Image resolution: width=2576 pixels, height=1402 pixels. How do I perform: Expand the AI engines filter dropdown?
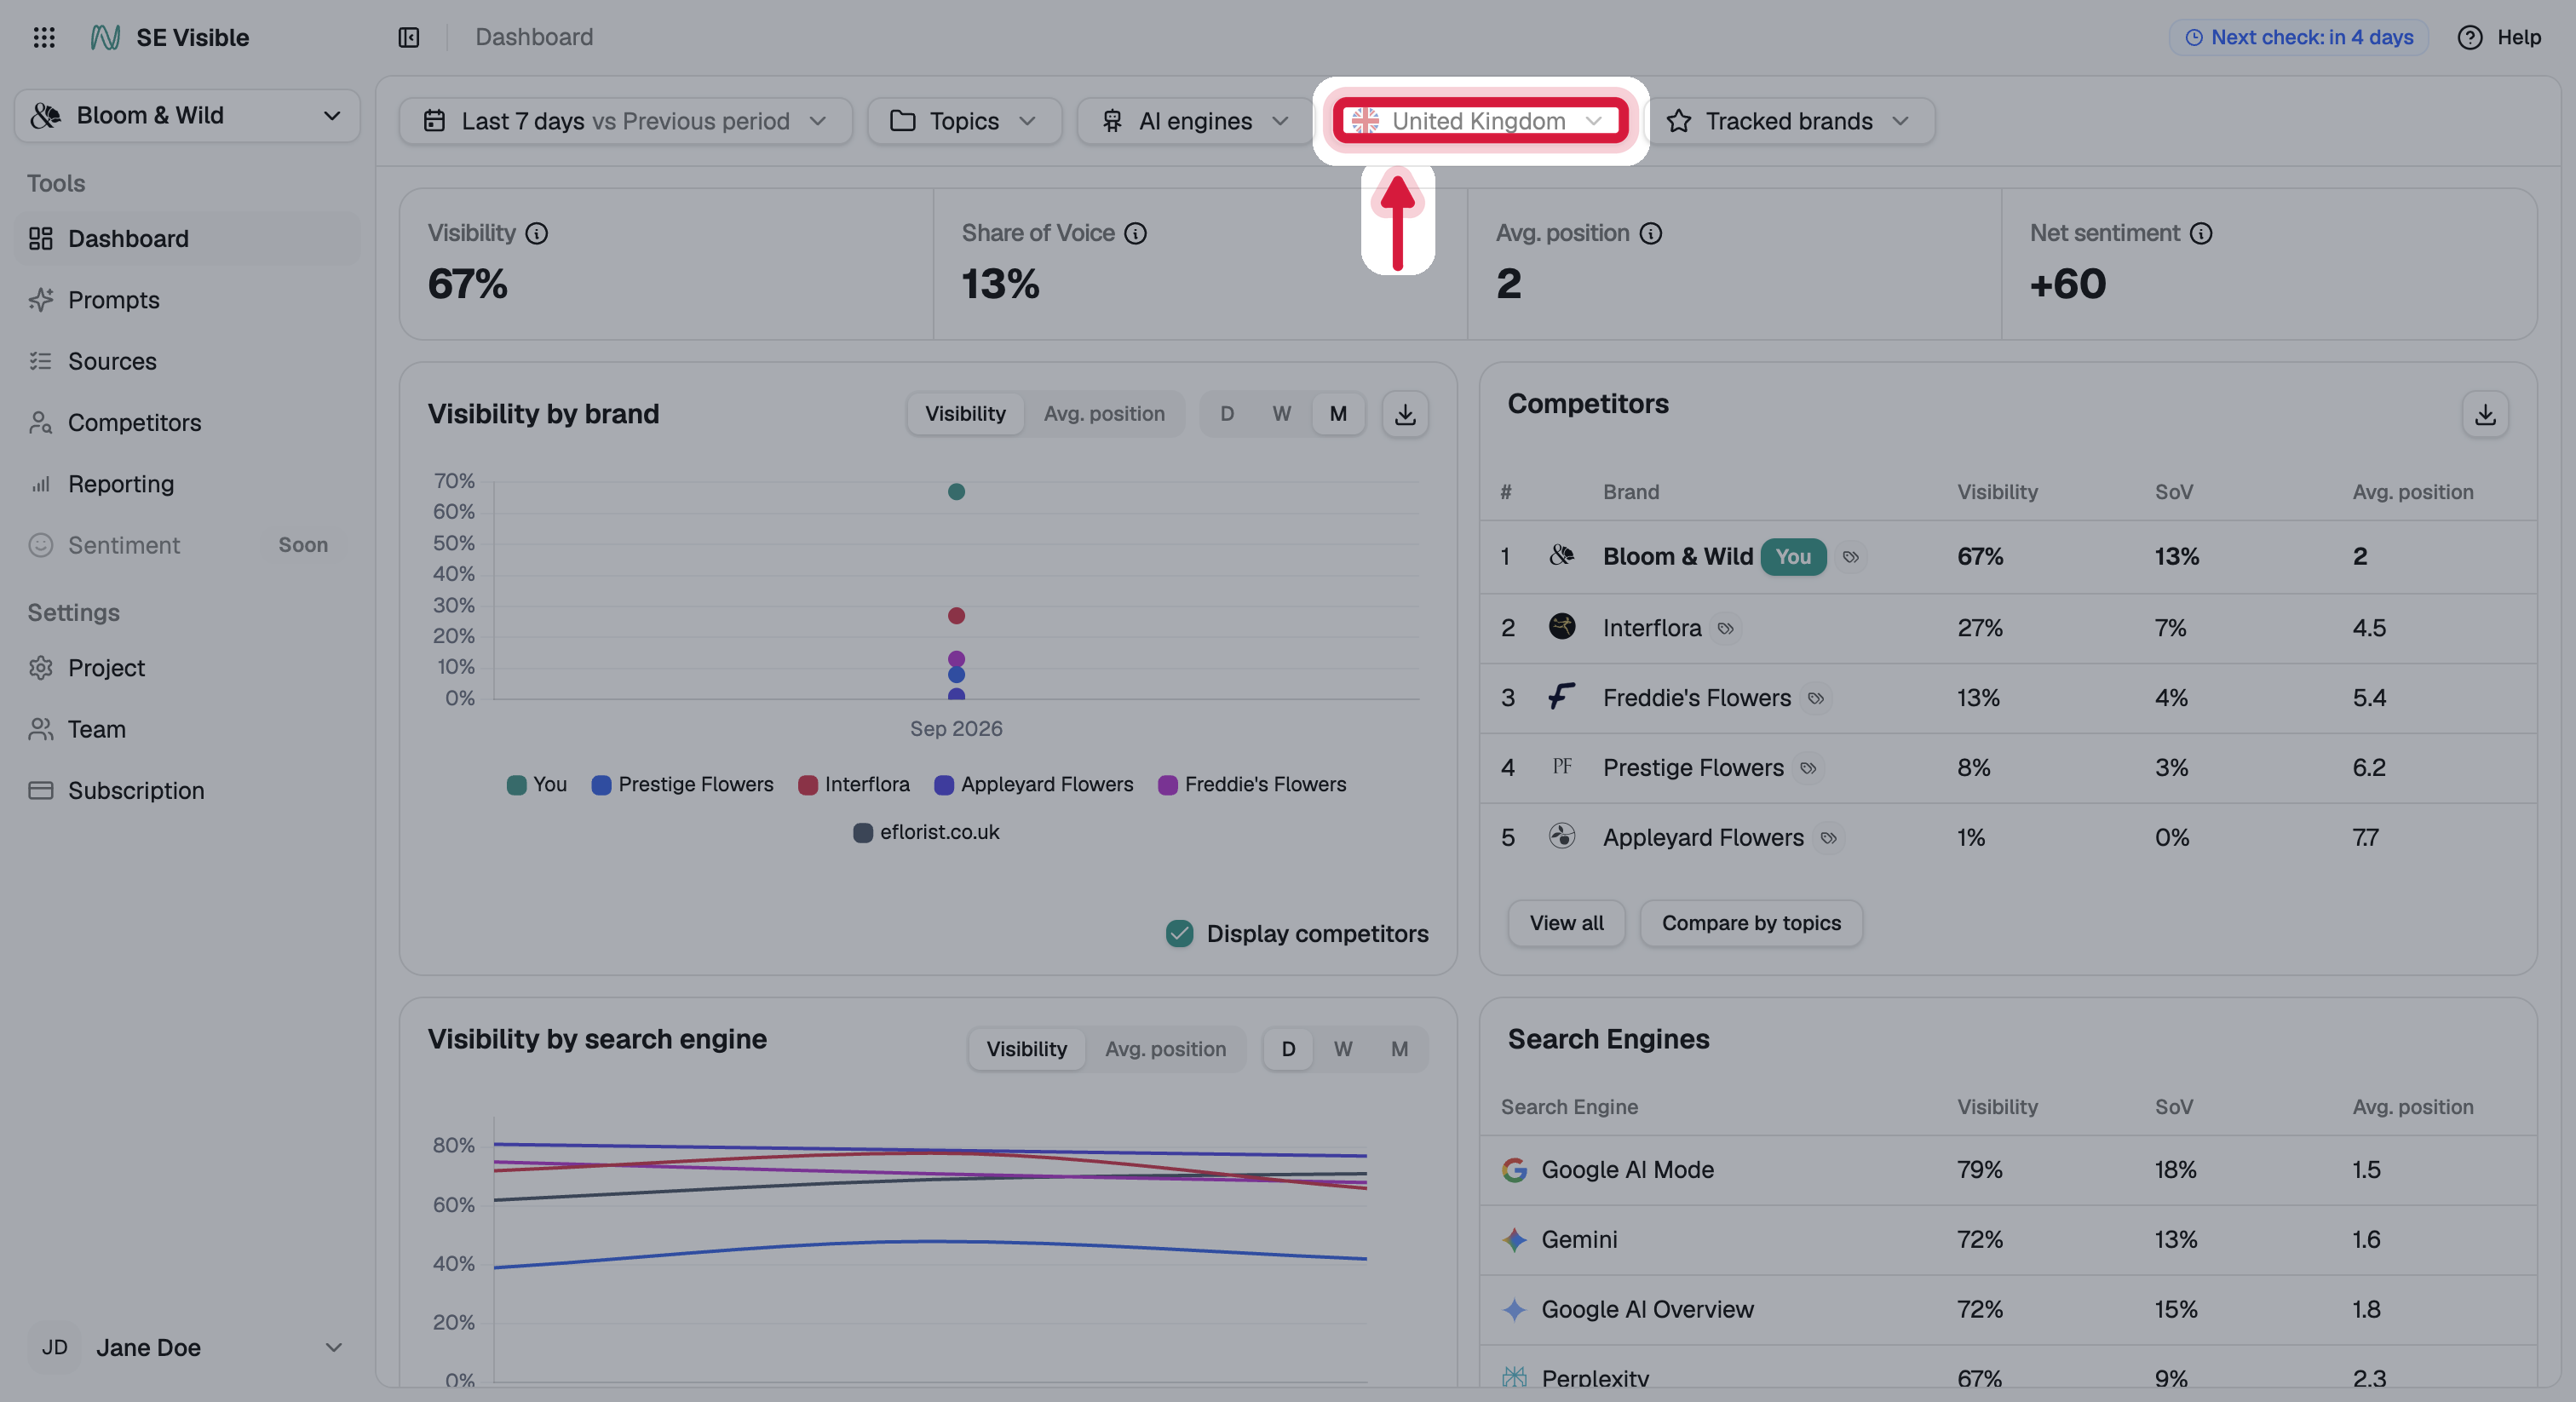pos(1195,121)
